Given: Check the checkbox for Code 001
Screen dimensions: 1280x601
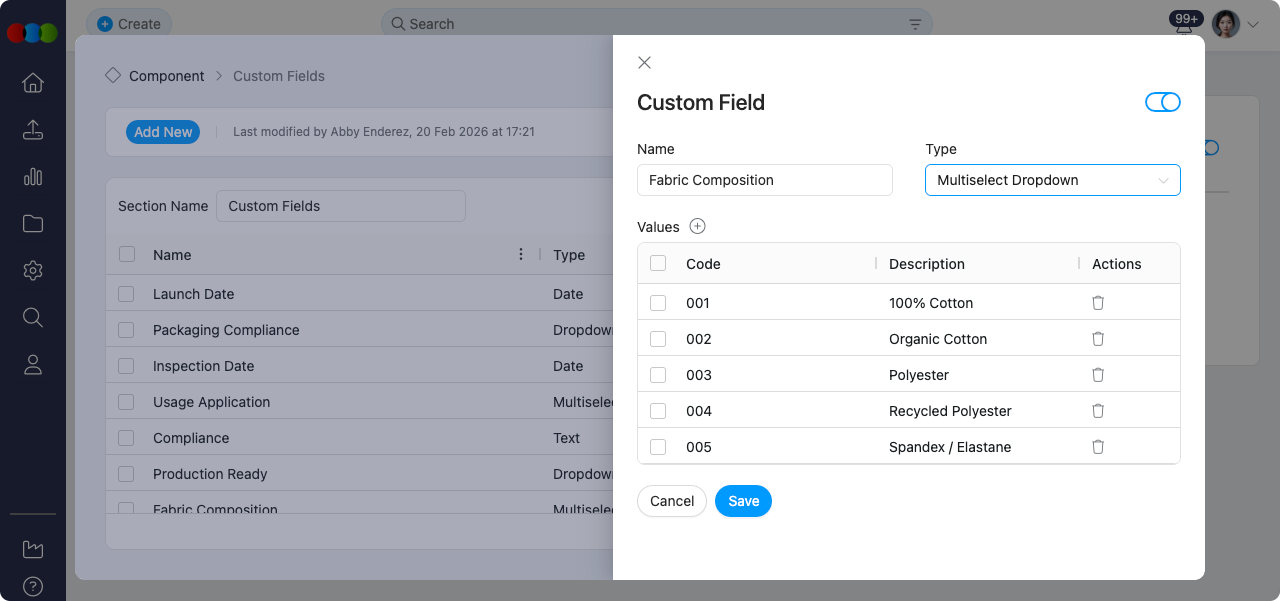Looking at the screenshot, I should (658, 303).
